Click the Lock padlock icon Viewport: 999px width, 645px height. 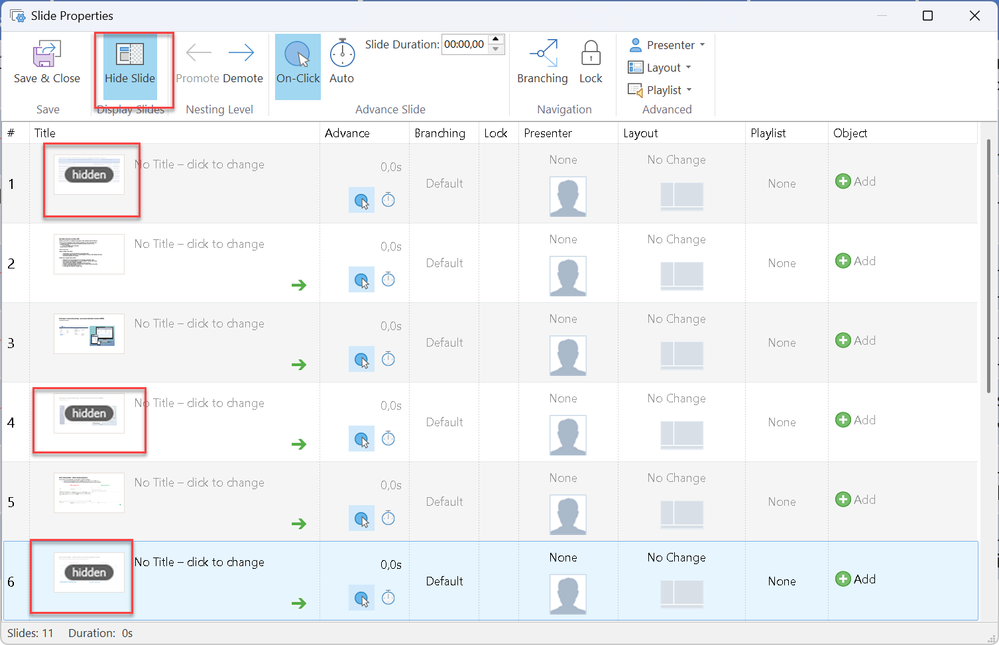(591, 55)
